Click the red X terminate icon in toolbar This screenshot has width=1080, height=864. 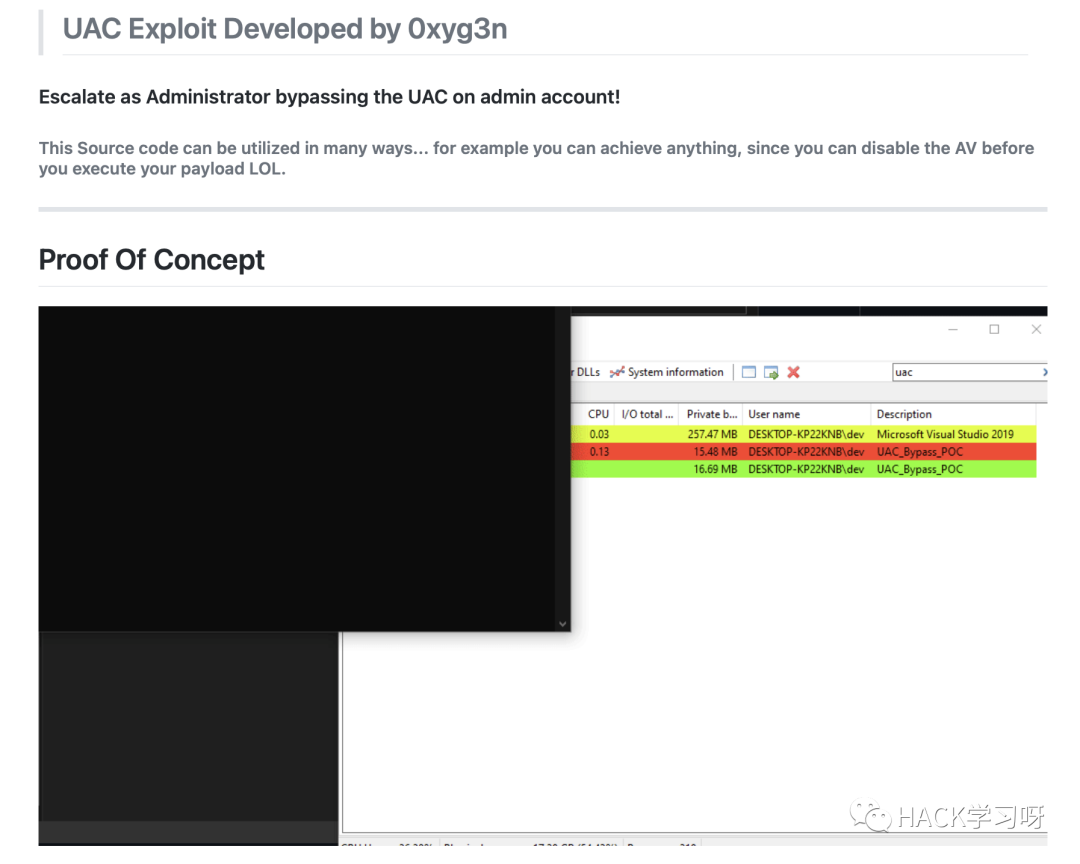pos(793,372)
